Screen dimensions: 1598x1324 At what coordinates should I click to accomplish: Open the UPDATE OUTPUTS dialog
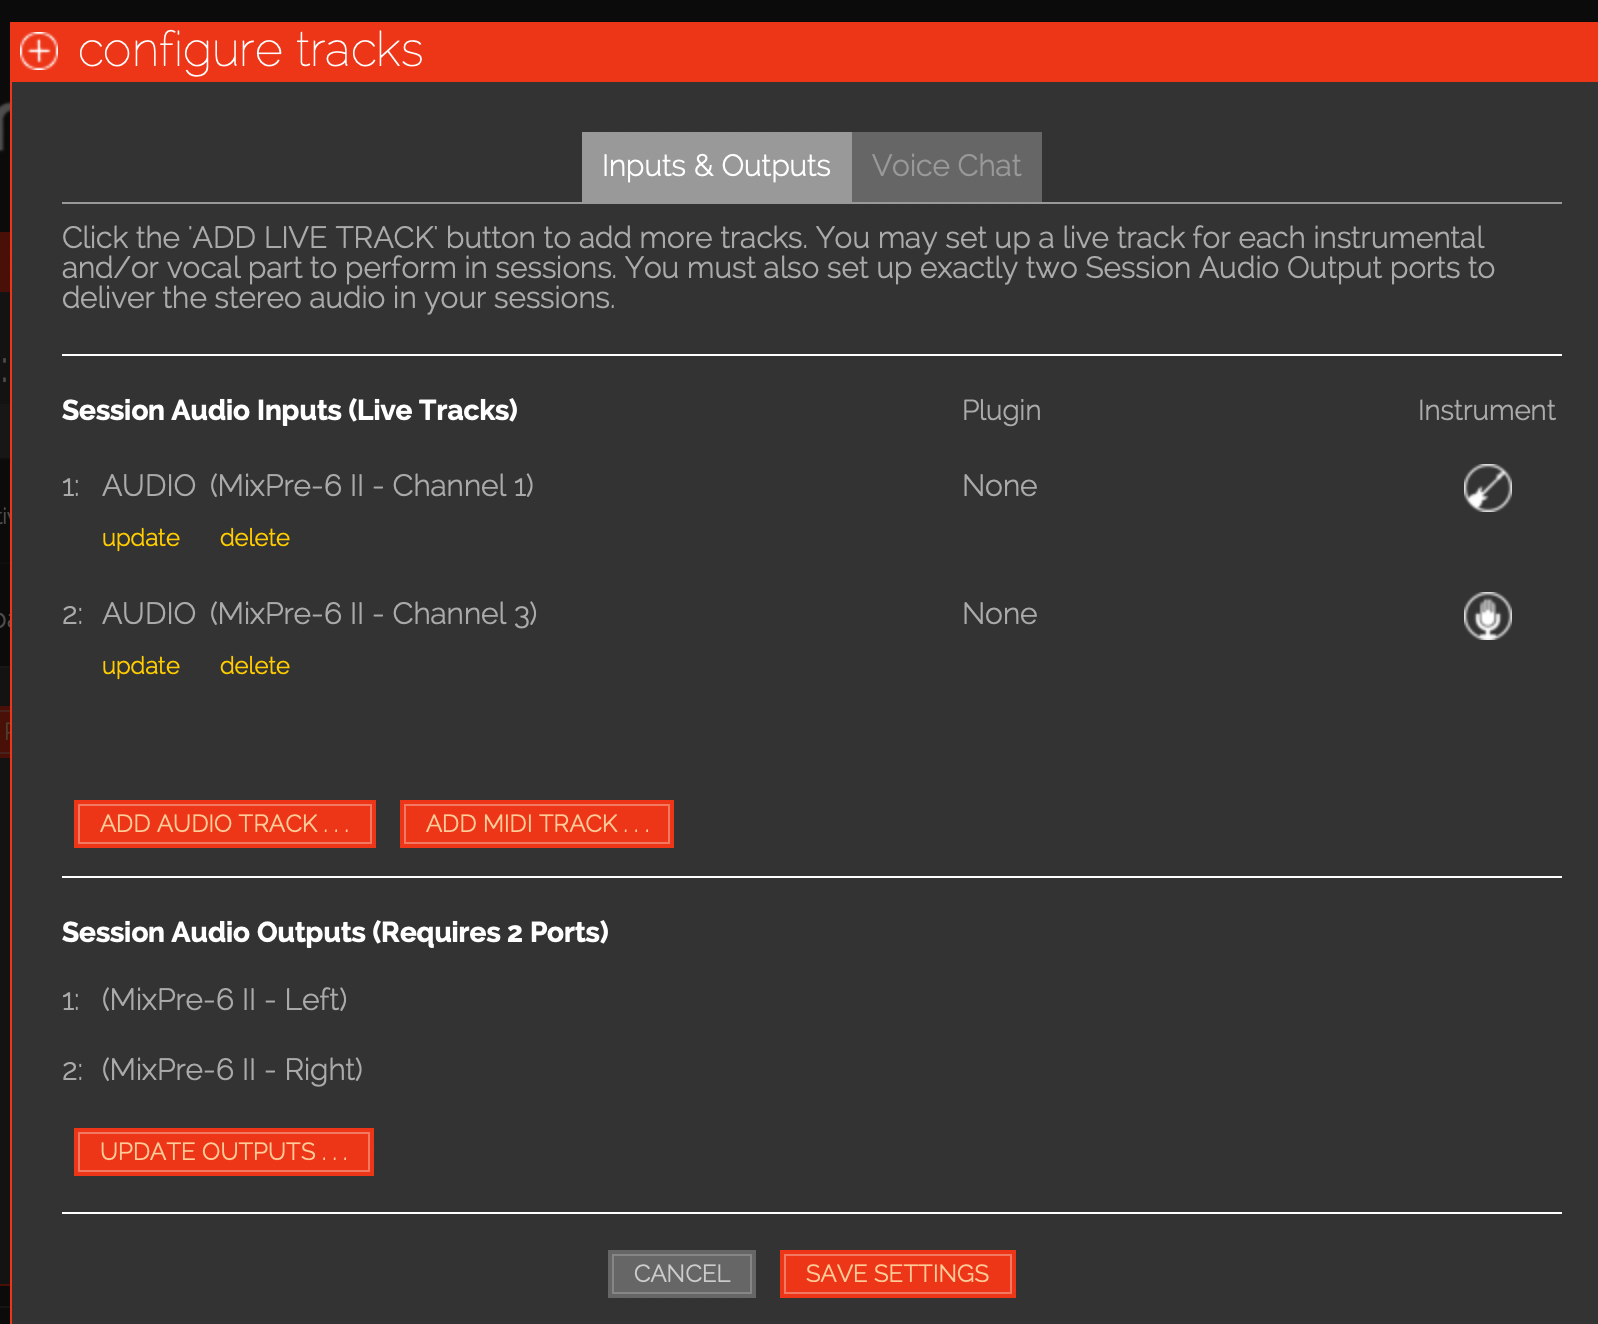224,1152
